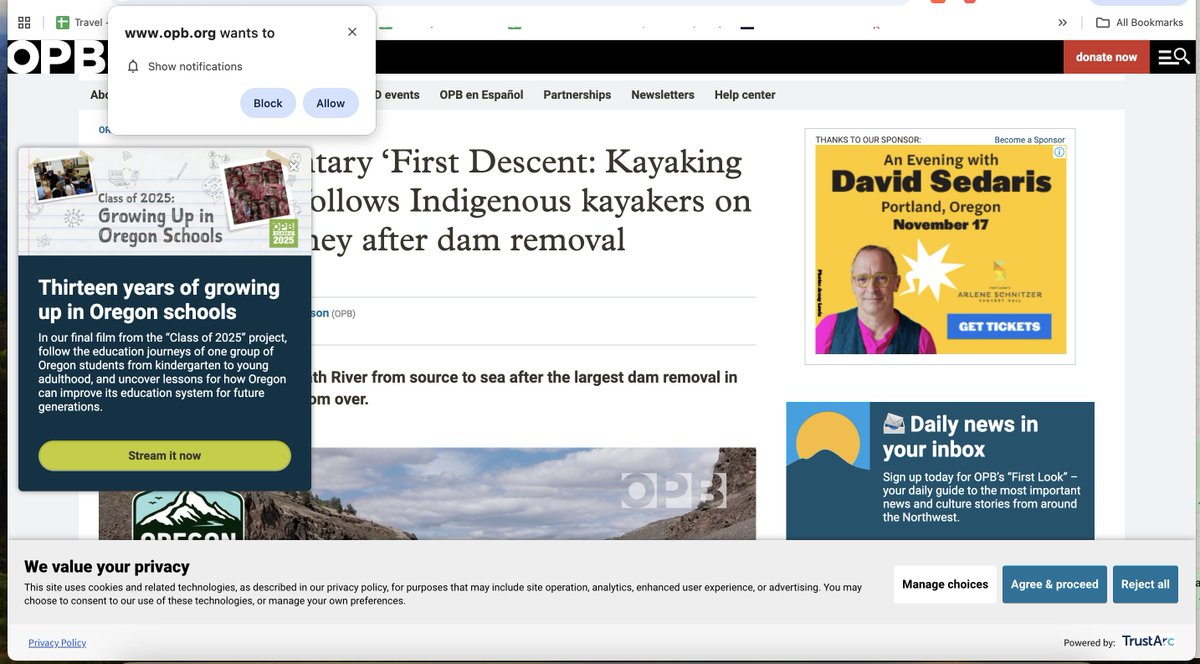Open the Partnerships menu item

[x=577, y=95]
